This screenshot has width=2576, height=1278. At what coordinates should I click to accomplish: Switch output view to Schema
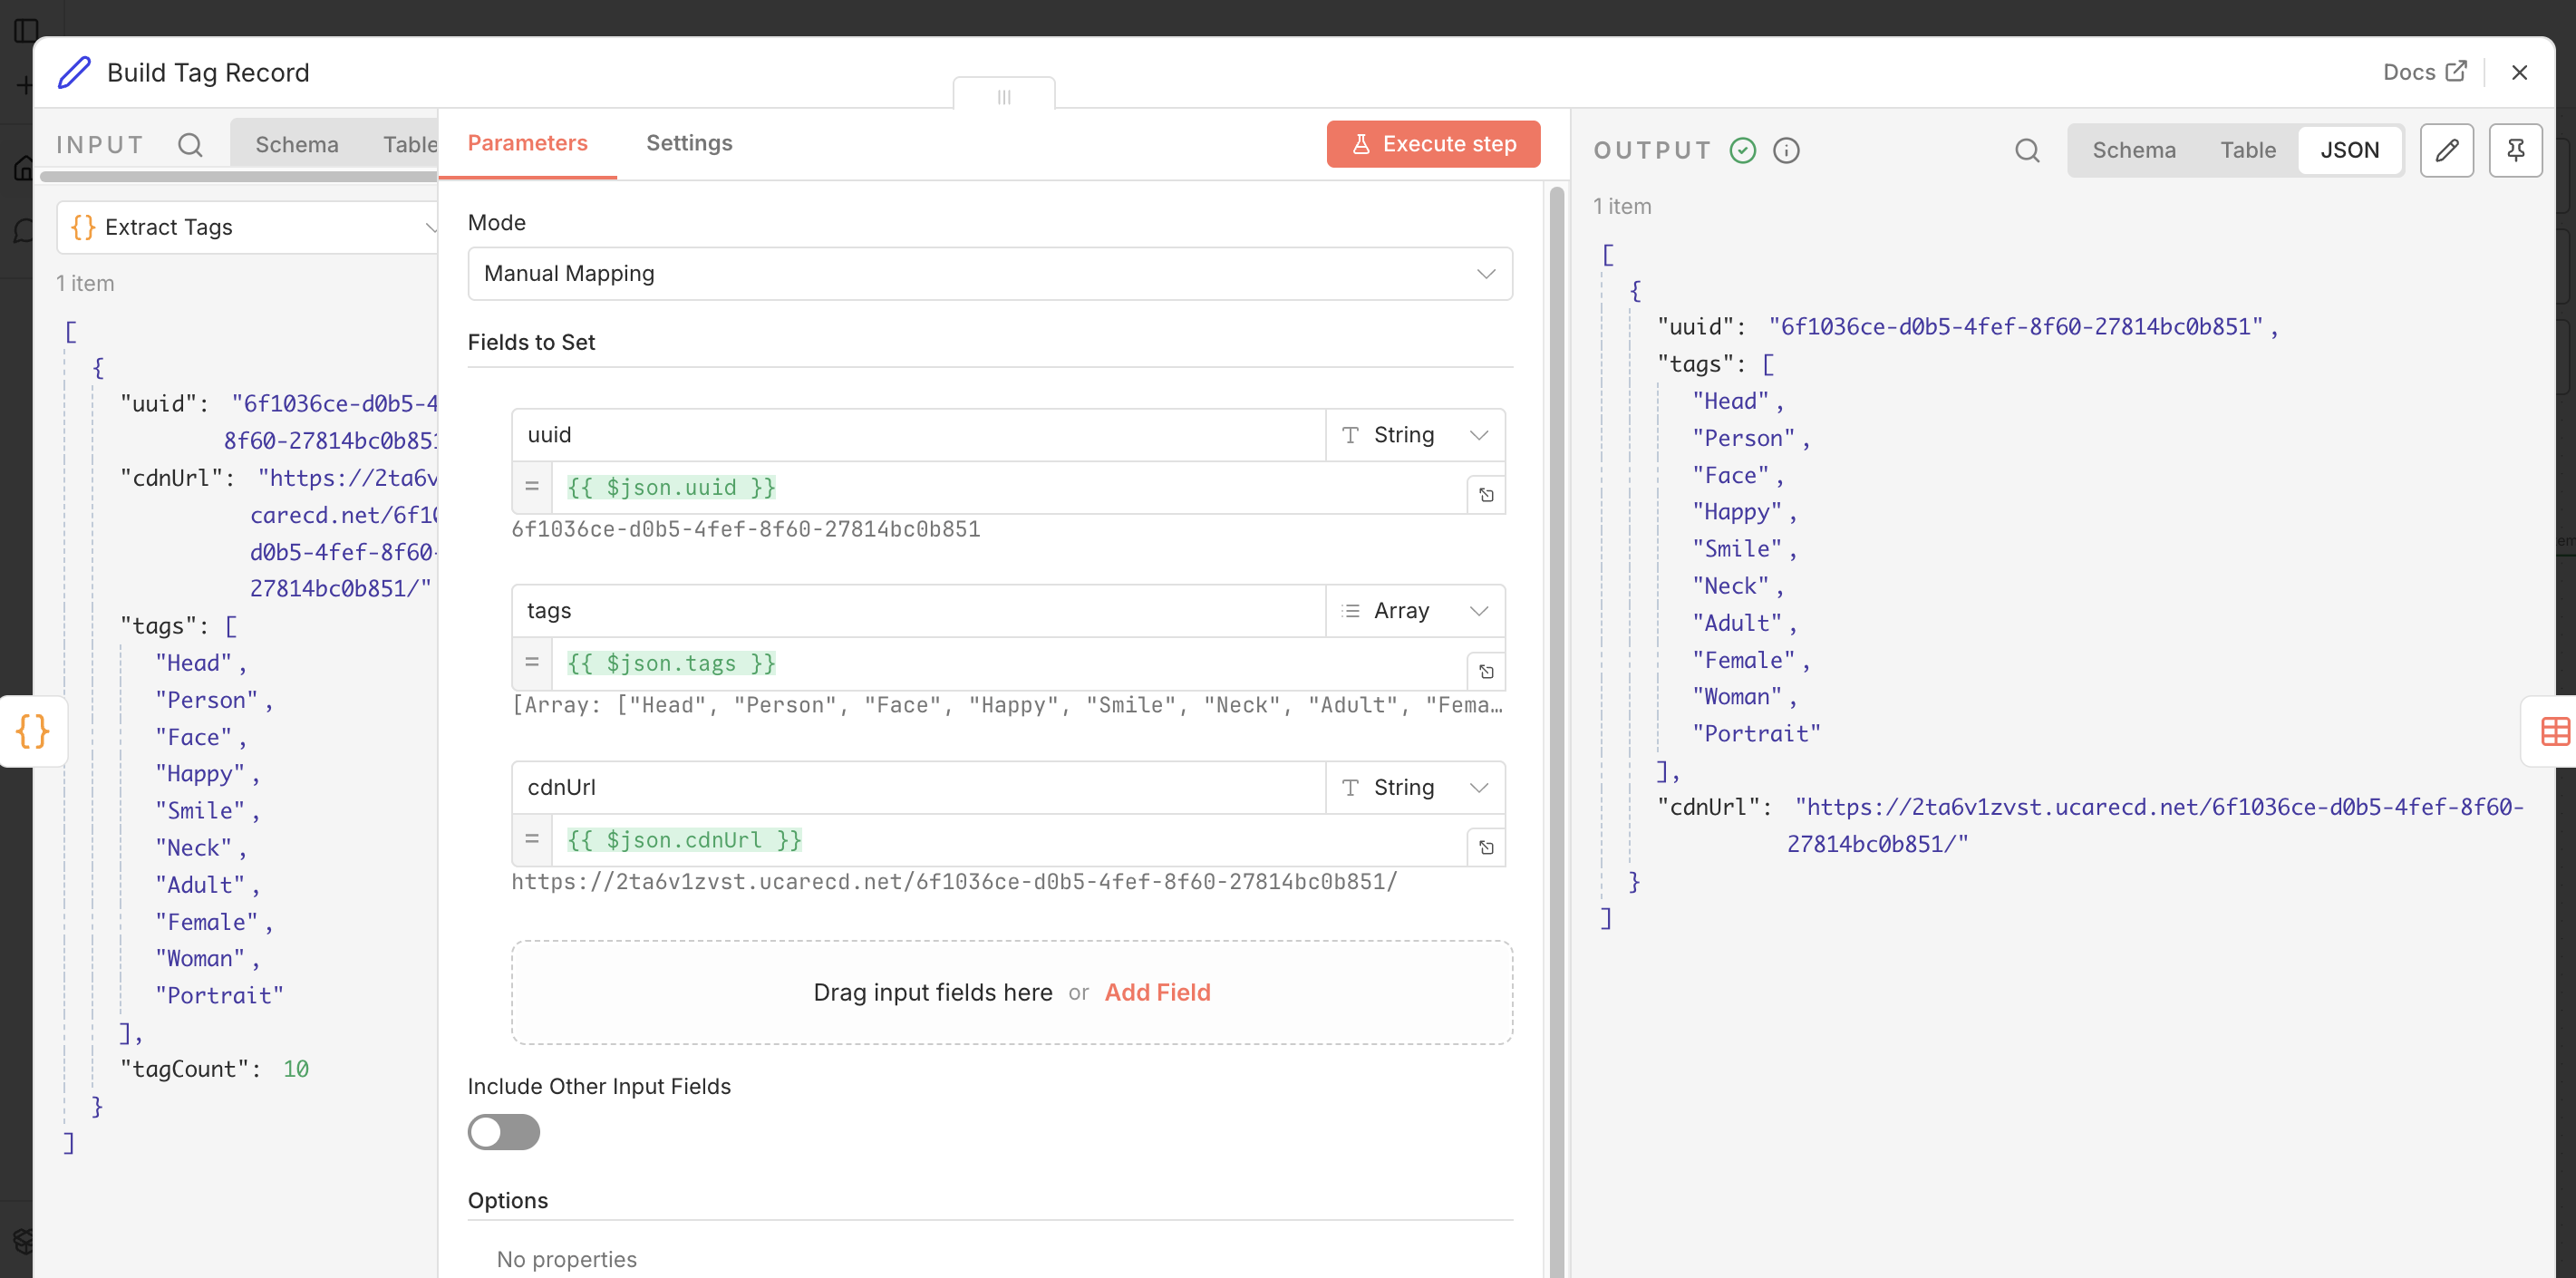(2134, 150)
